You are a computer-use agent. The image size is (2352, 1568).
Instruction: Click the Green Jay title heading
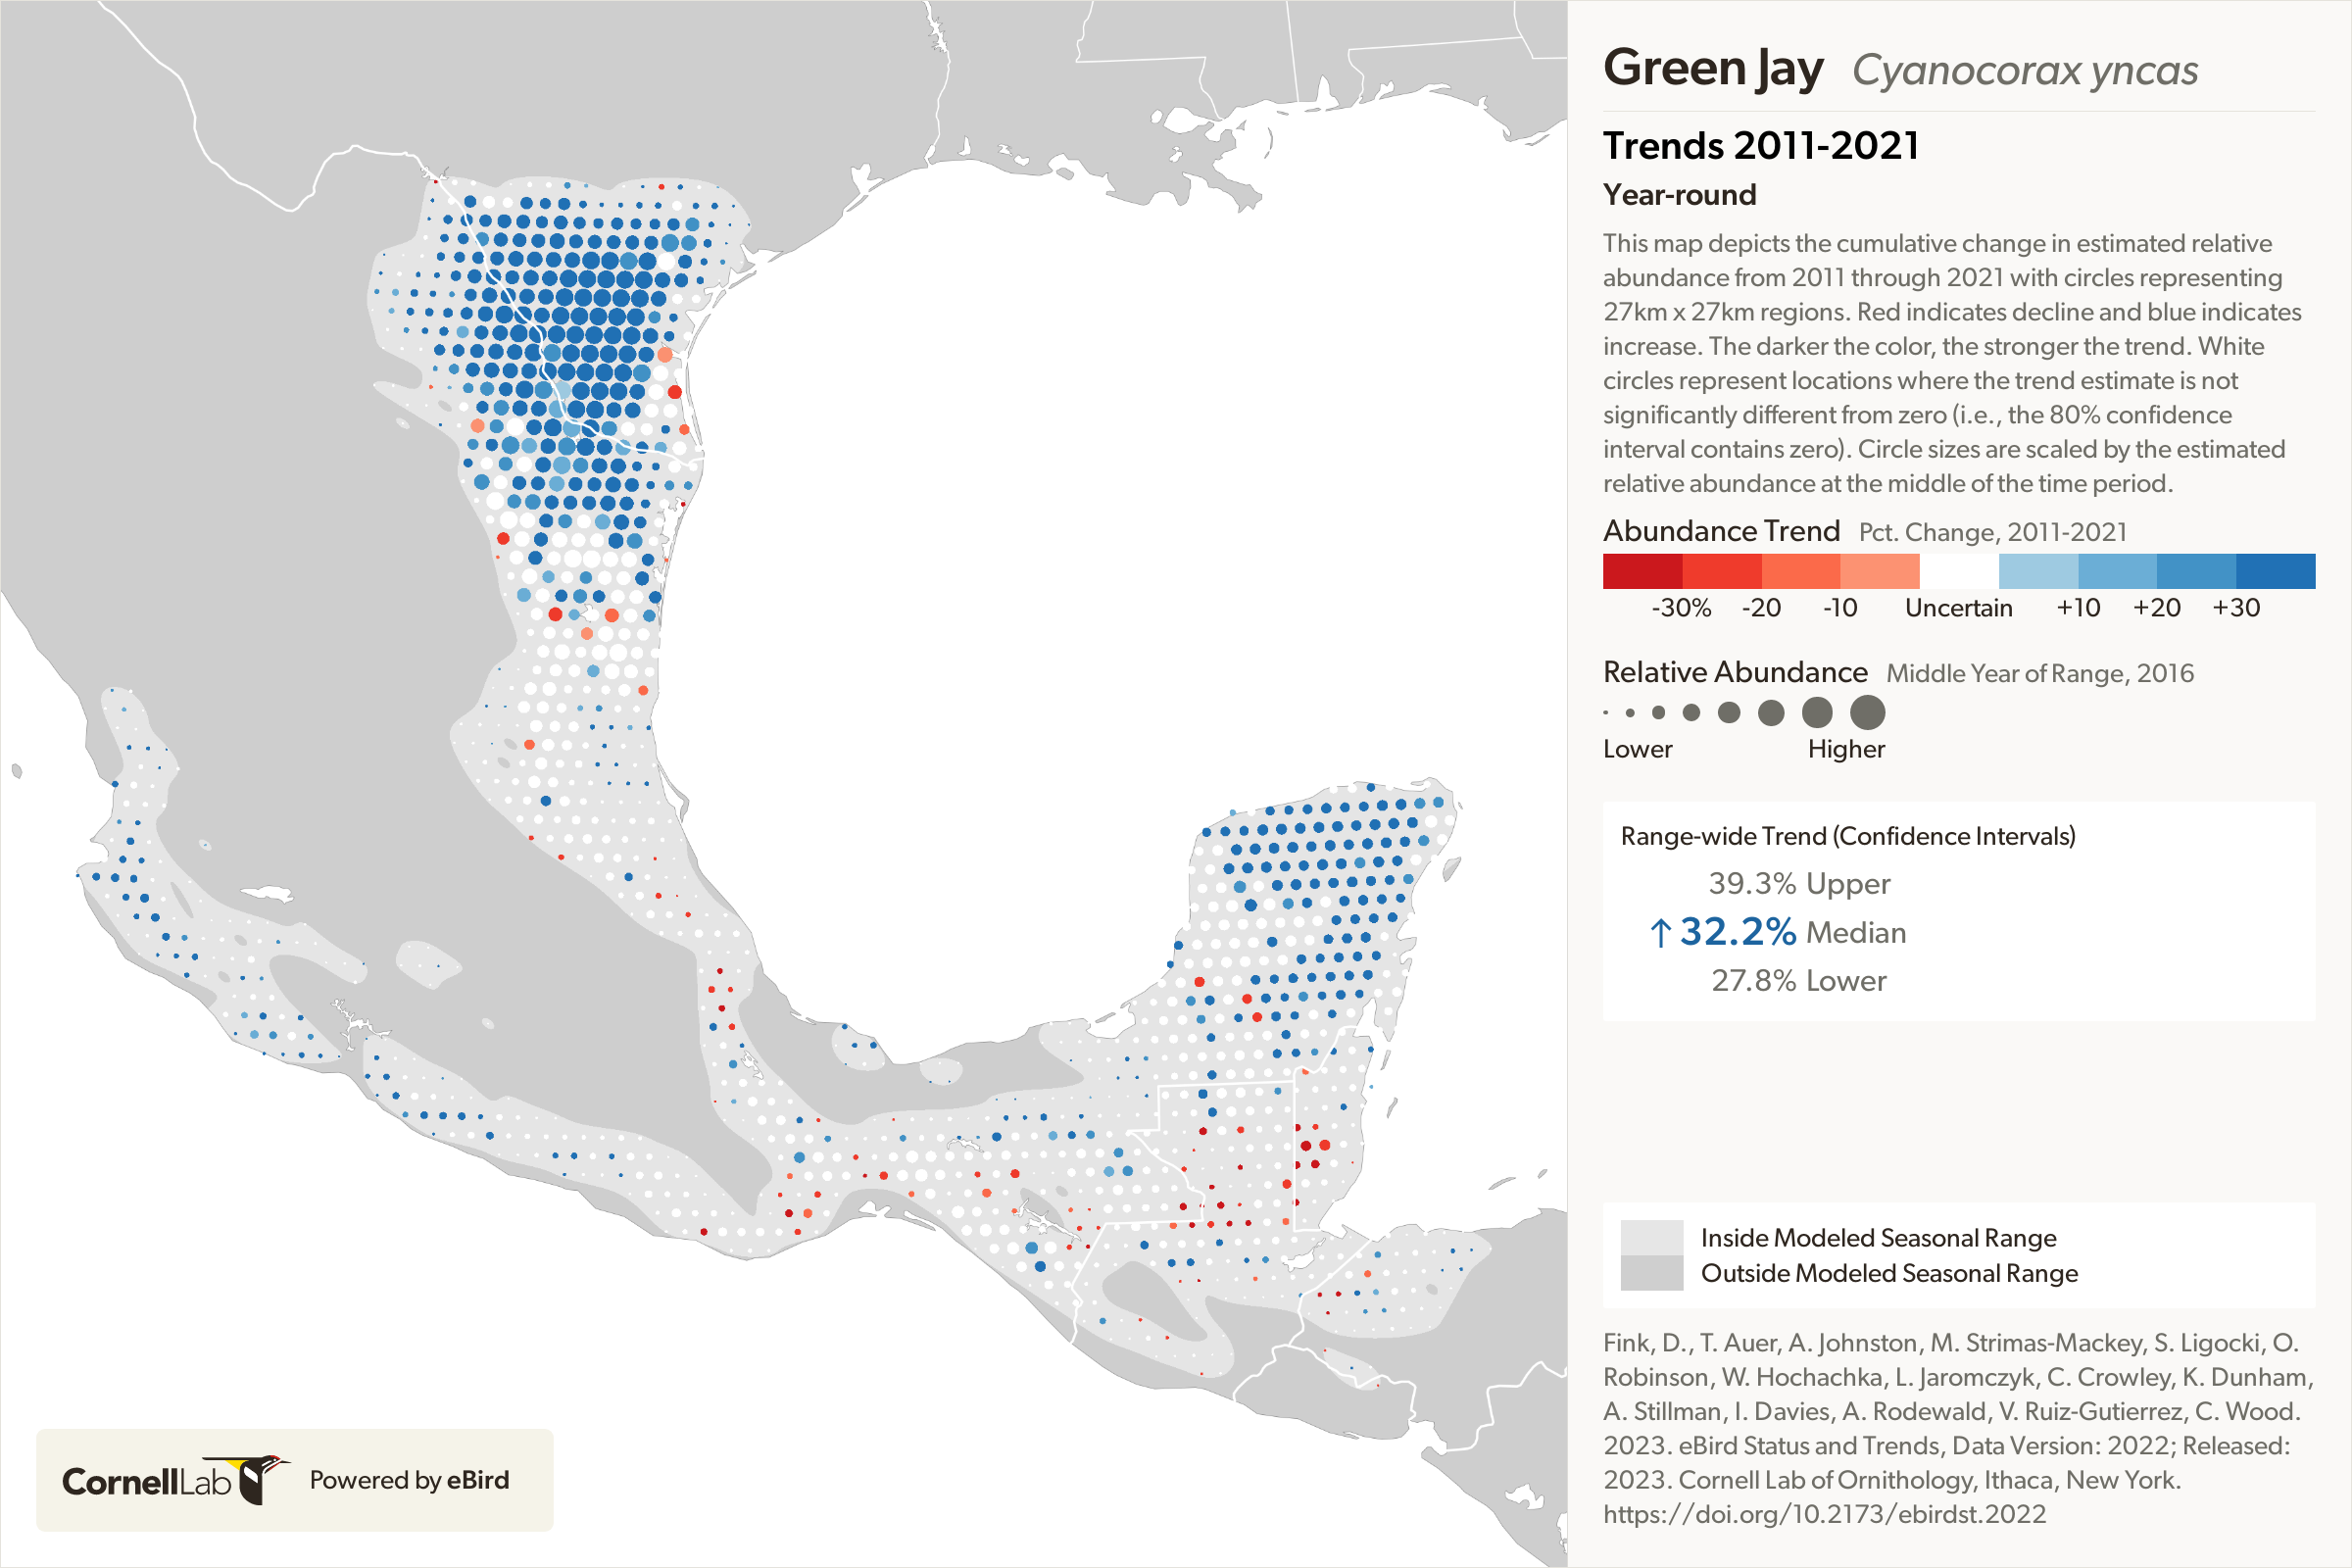pyautogui.click(x=1713, y=69)
